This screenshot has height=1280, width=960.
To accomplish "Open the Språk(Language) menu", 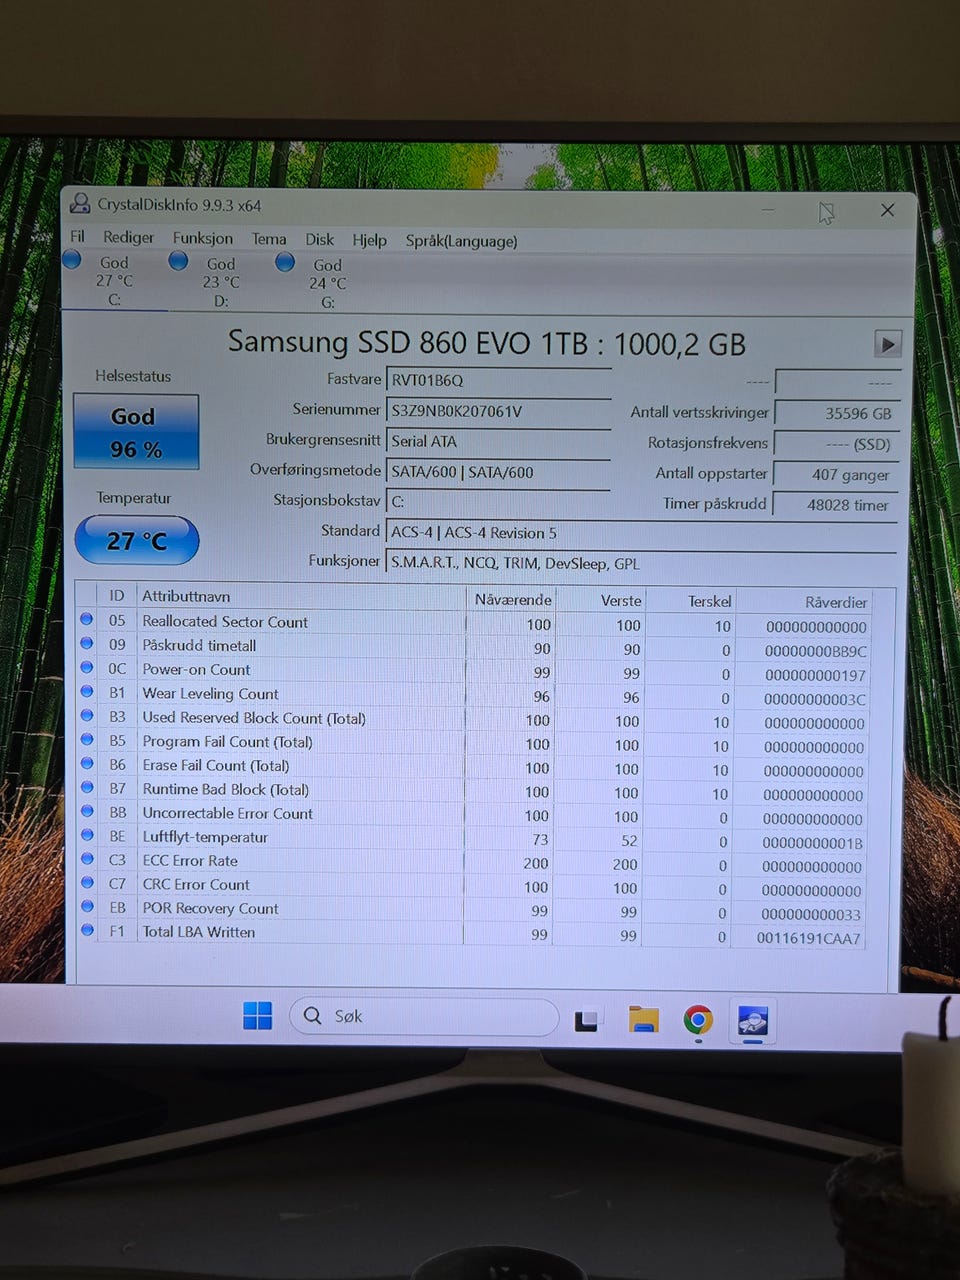I will pyautogui.click(x=461, y=241).
